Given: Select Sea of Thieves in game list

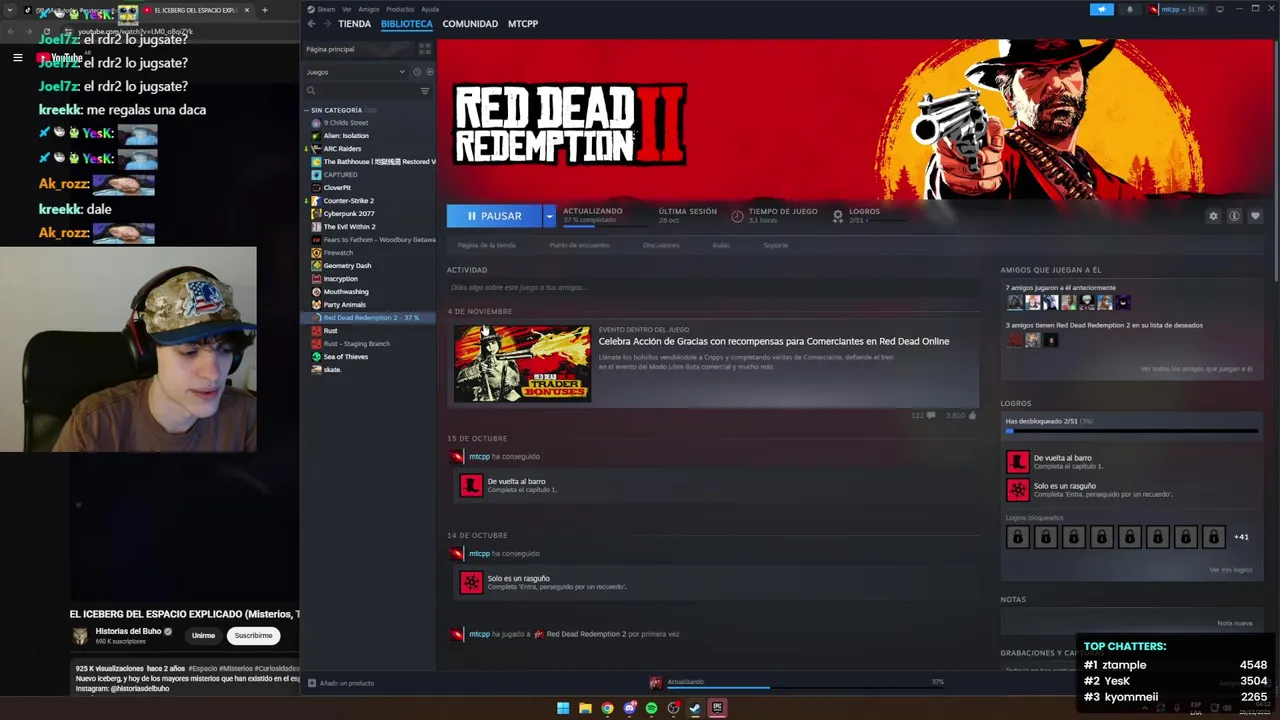Looking at the screenshot, I should click(345, 356).
